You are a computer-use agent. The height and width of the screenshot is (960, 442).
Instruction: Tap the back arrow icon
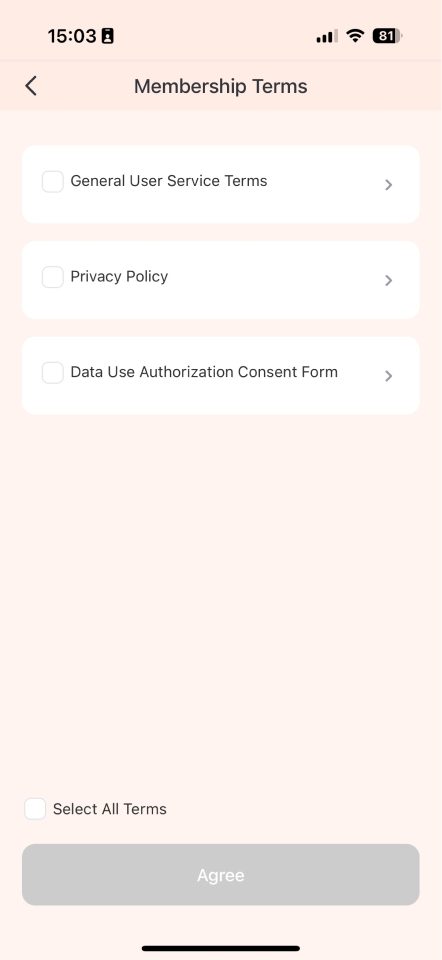(31, 86)
